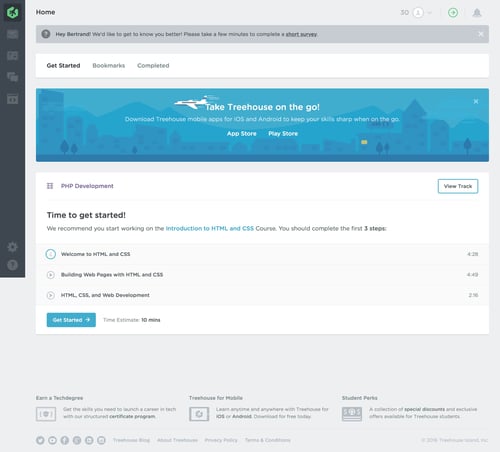Open settings via the sidebar gear icon
The image size is (500, 452).
pos(13,247)
